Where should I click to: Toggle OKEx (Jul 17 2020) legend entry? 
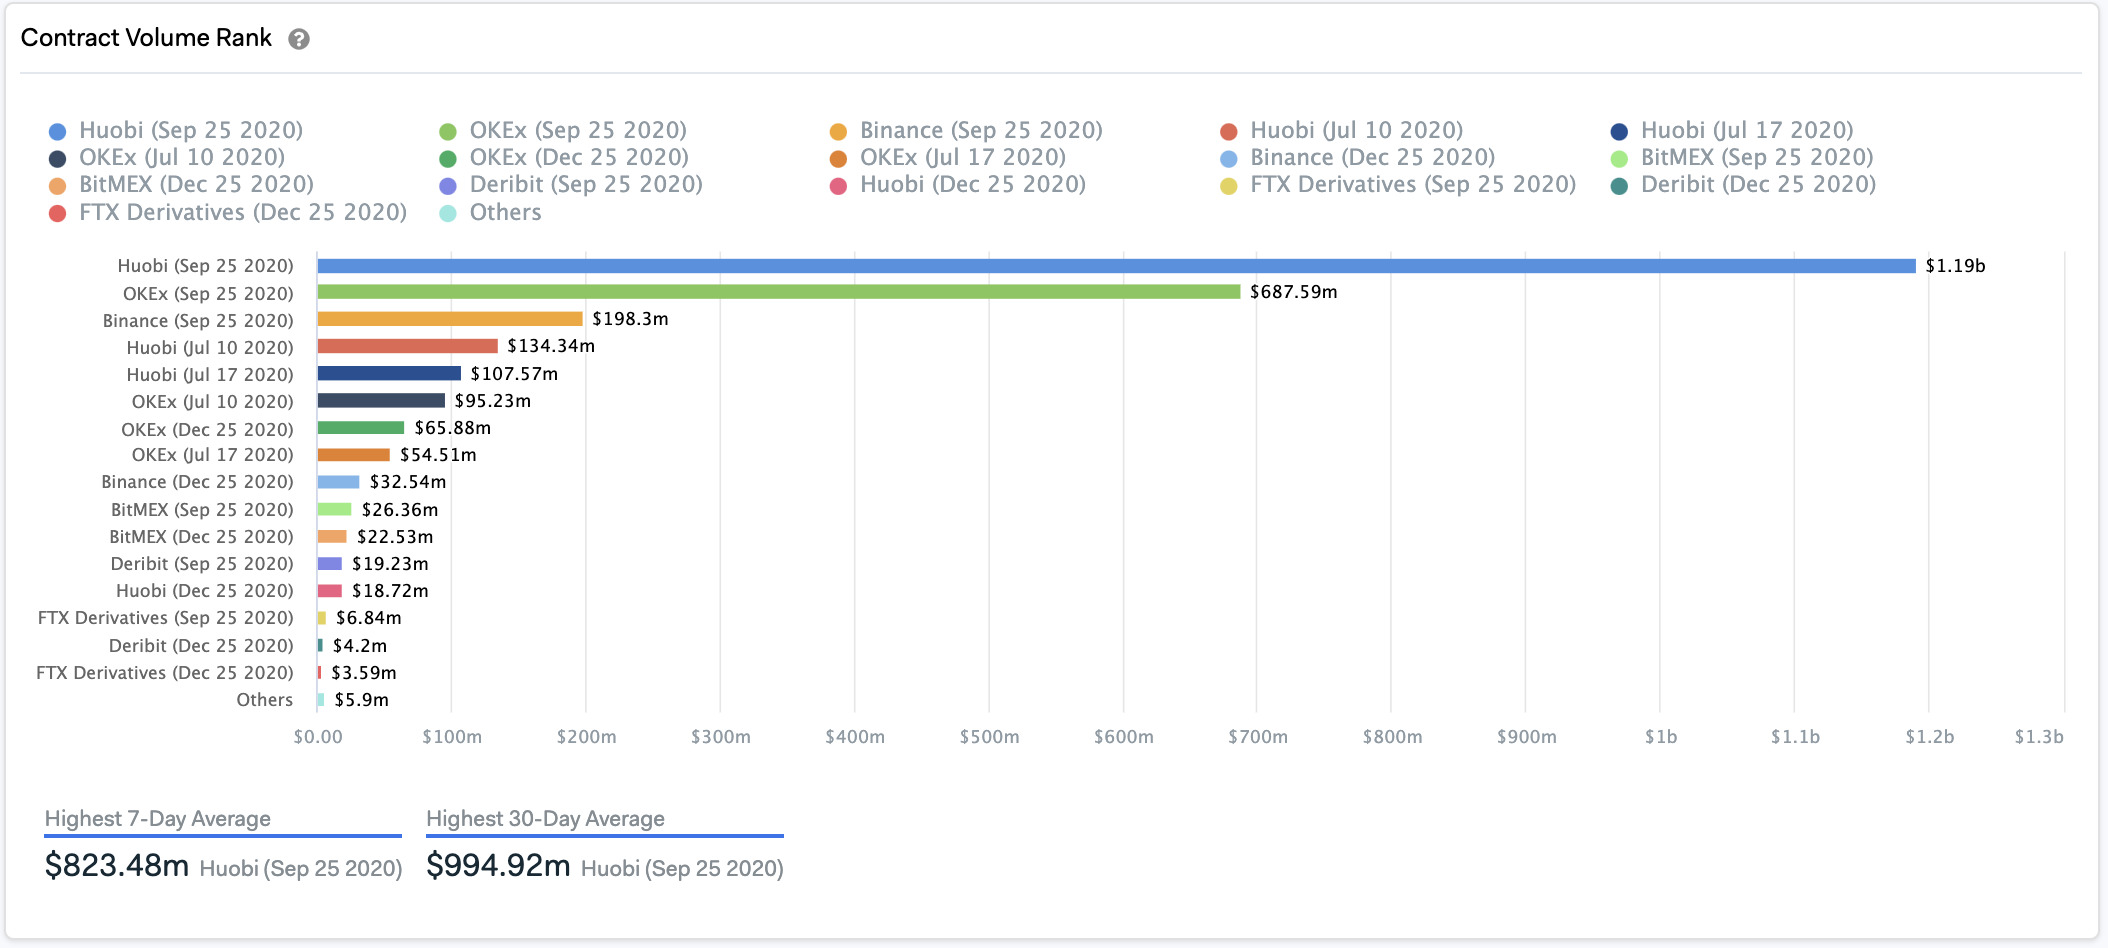click(x=948, y=157)
